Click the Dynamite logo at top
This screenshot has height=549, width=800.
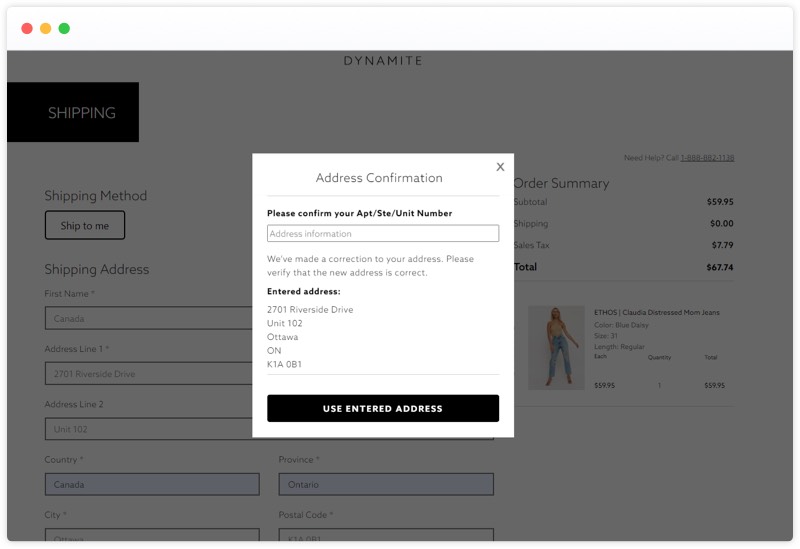383,61
